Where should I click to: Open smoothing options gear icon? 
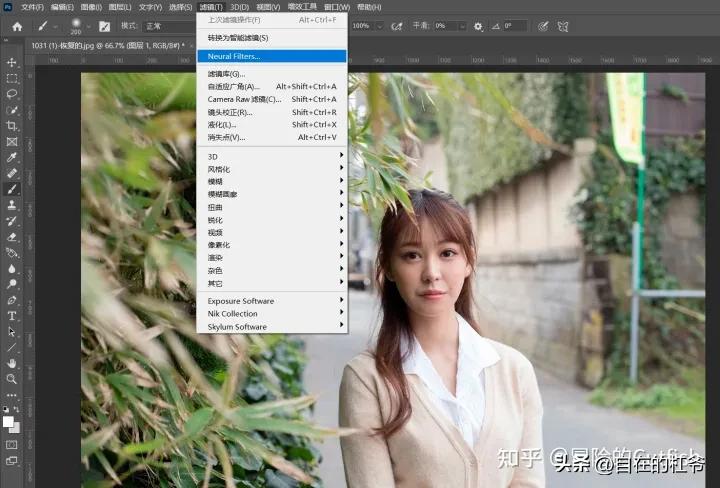coord(478,27)
